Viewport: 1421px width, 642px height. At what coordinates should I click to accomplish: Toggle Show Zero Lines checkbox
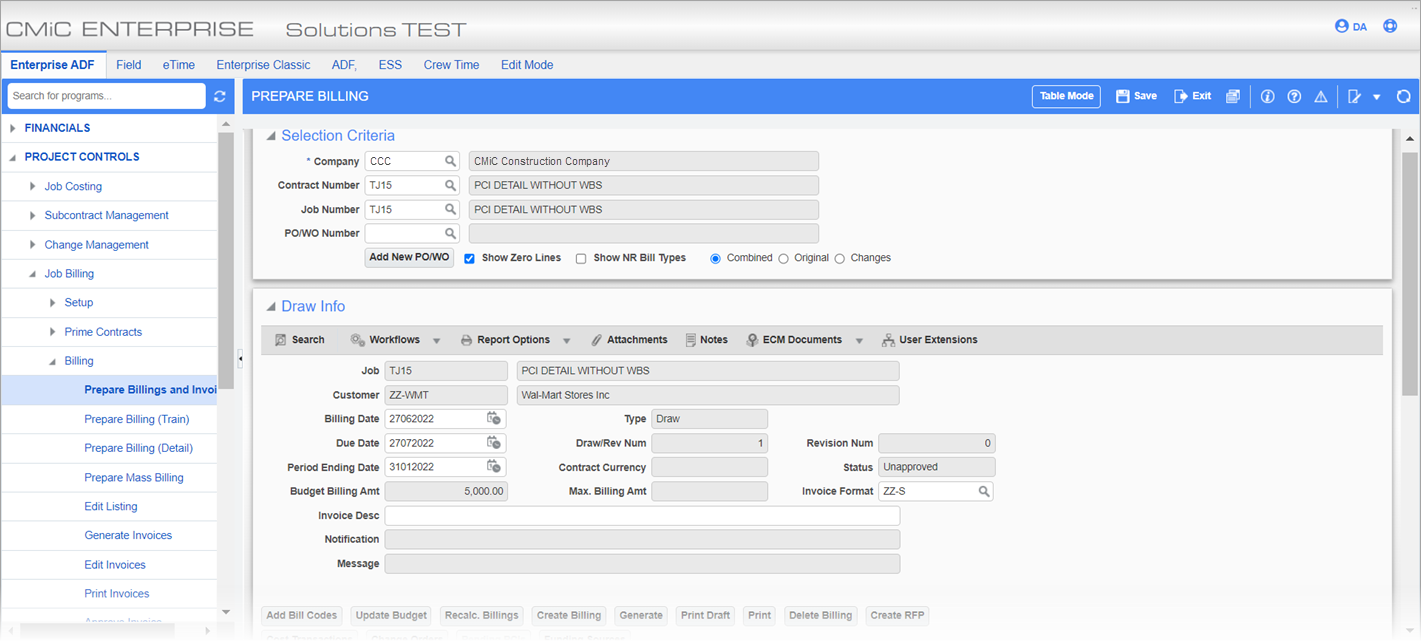tap(469, 258)
